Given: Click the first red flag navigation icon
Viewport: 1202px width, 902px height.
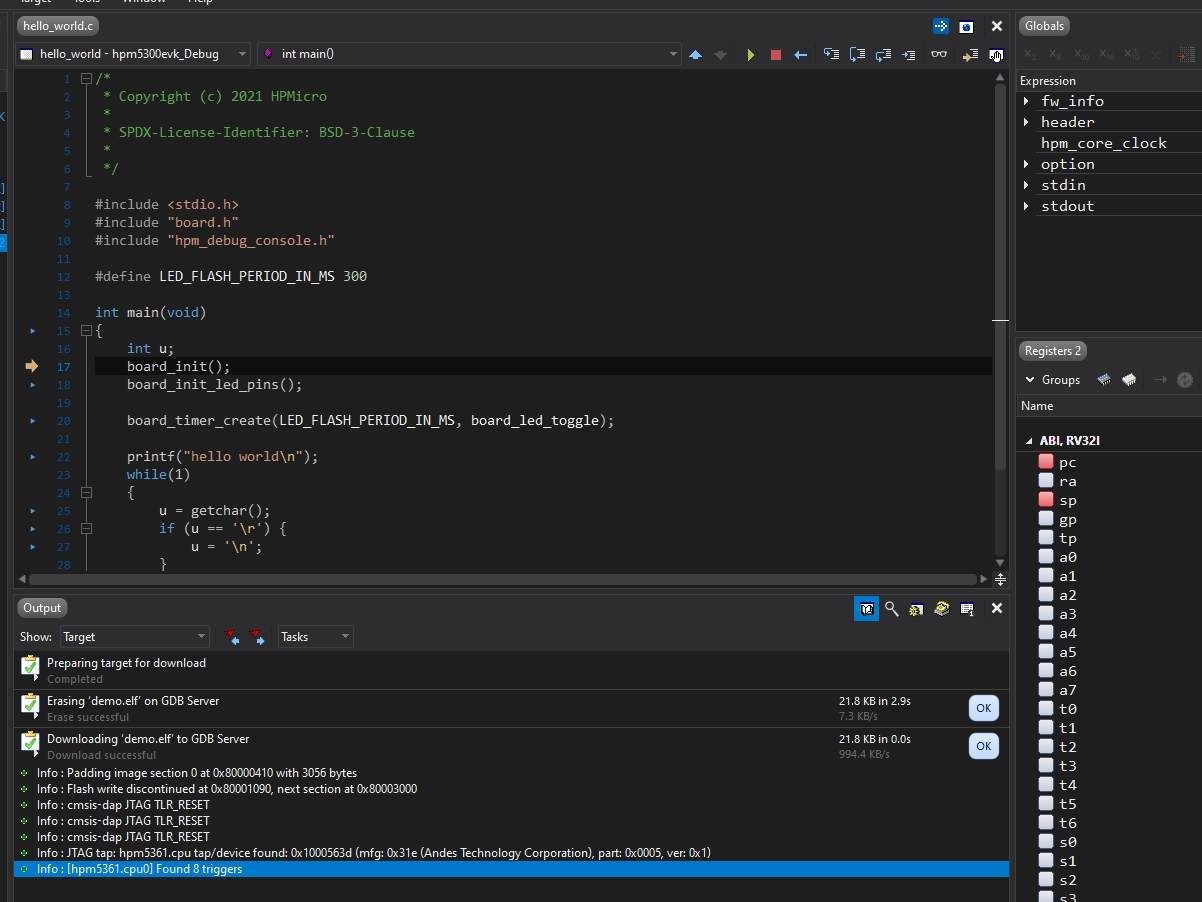Looking at the screenshot, I should (233, 637).
